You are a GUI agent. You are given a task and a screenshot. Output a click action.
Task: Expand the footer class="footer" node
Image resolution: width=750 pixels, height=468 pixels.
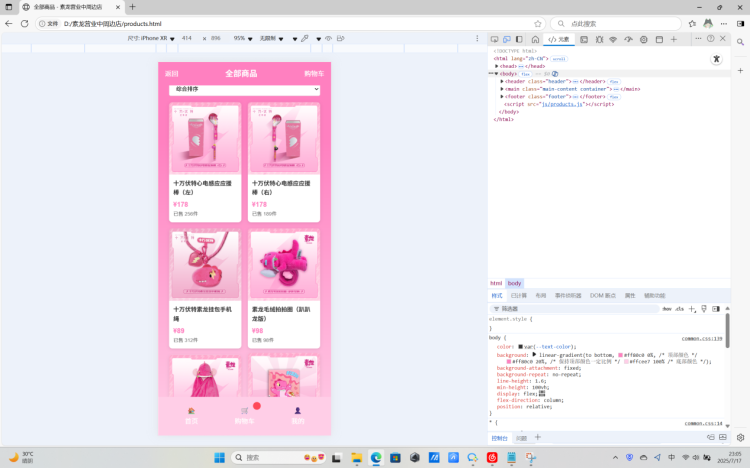(502, 97)
